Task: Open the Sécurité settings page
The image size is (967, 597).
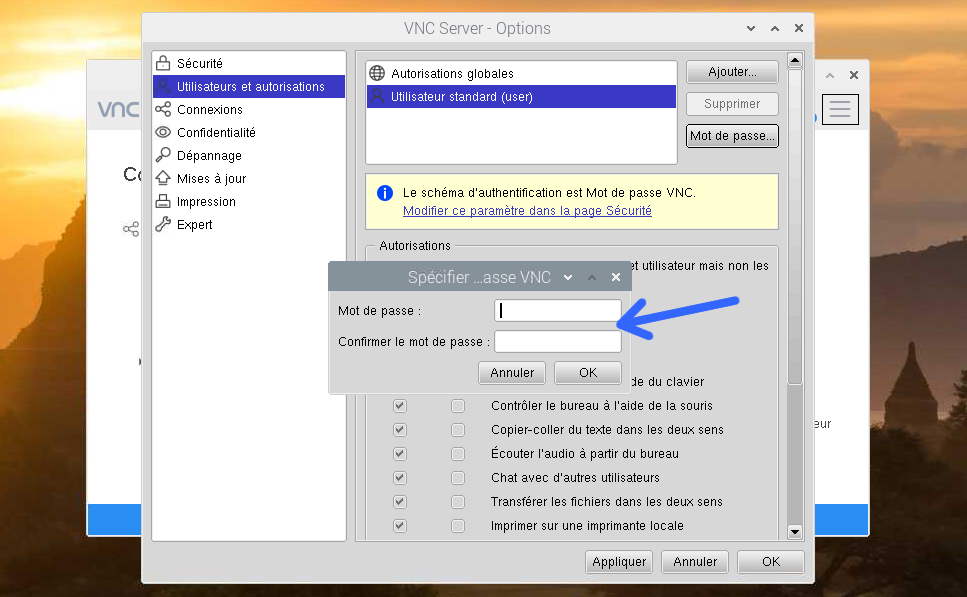Action: pyautogui.click(x=249, y=63)
